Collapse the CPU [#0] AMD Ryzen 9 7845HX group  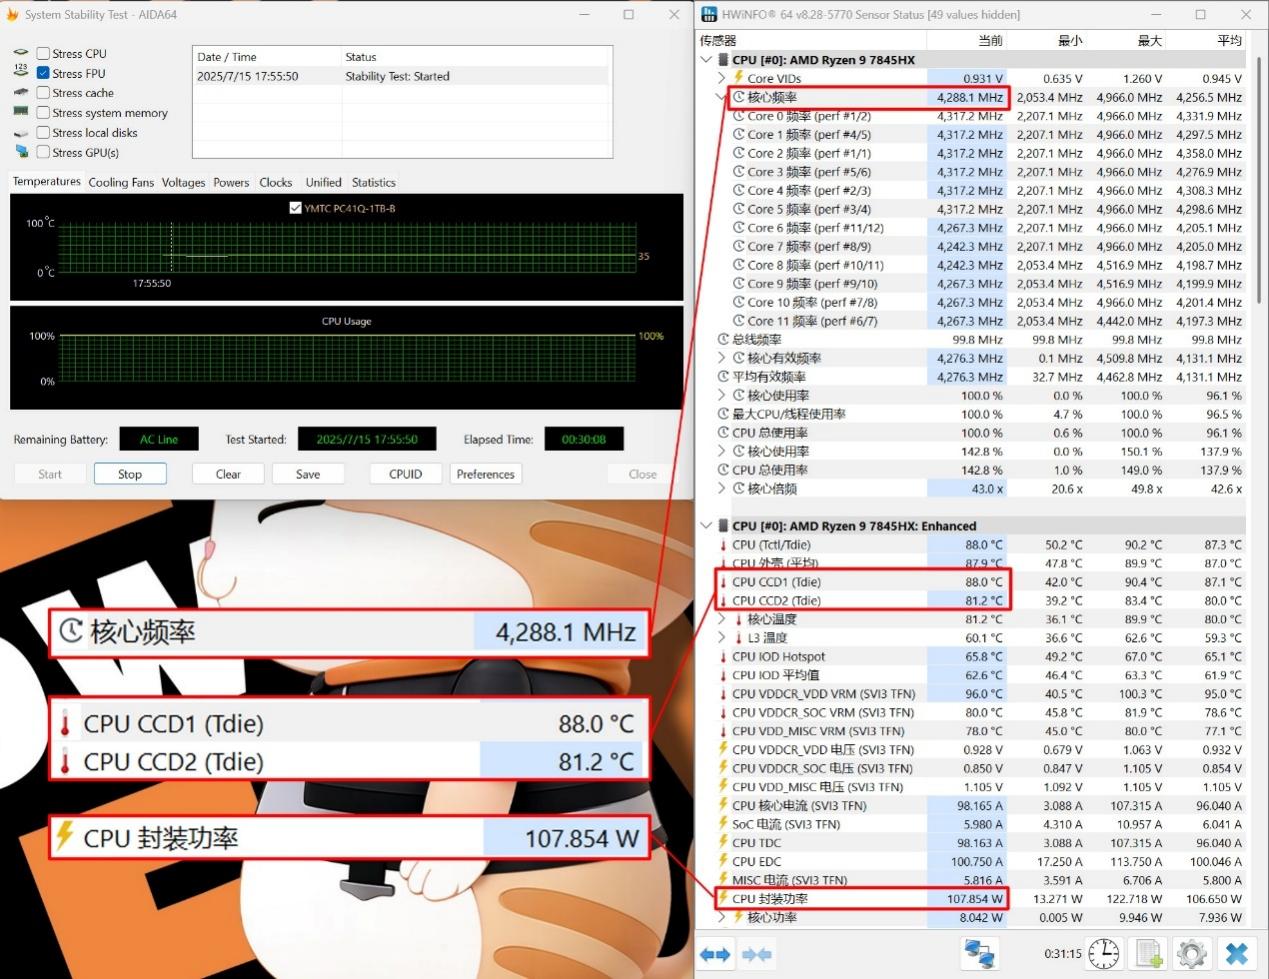tap(707, 60)
